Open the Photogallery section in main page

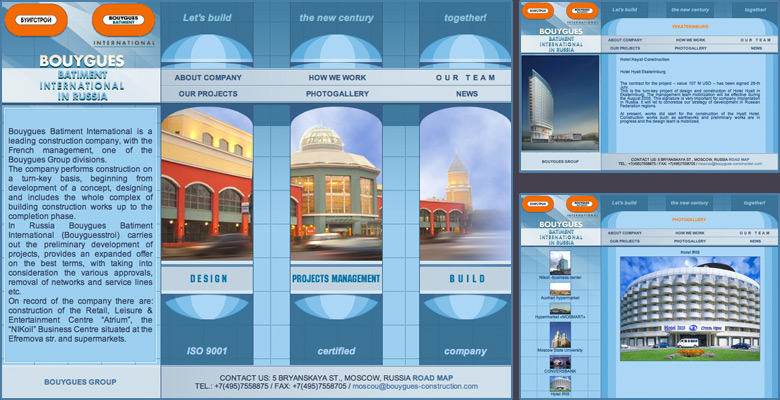(337, 94)
